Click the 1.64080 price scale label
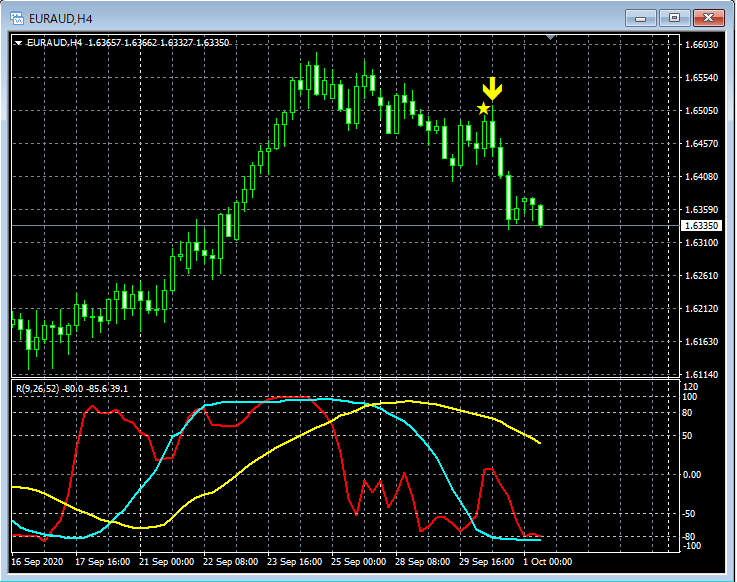Viewport: 737px width, 582px height. click(701, 177)
